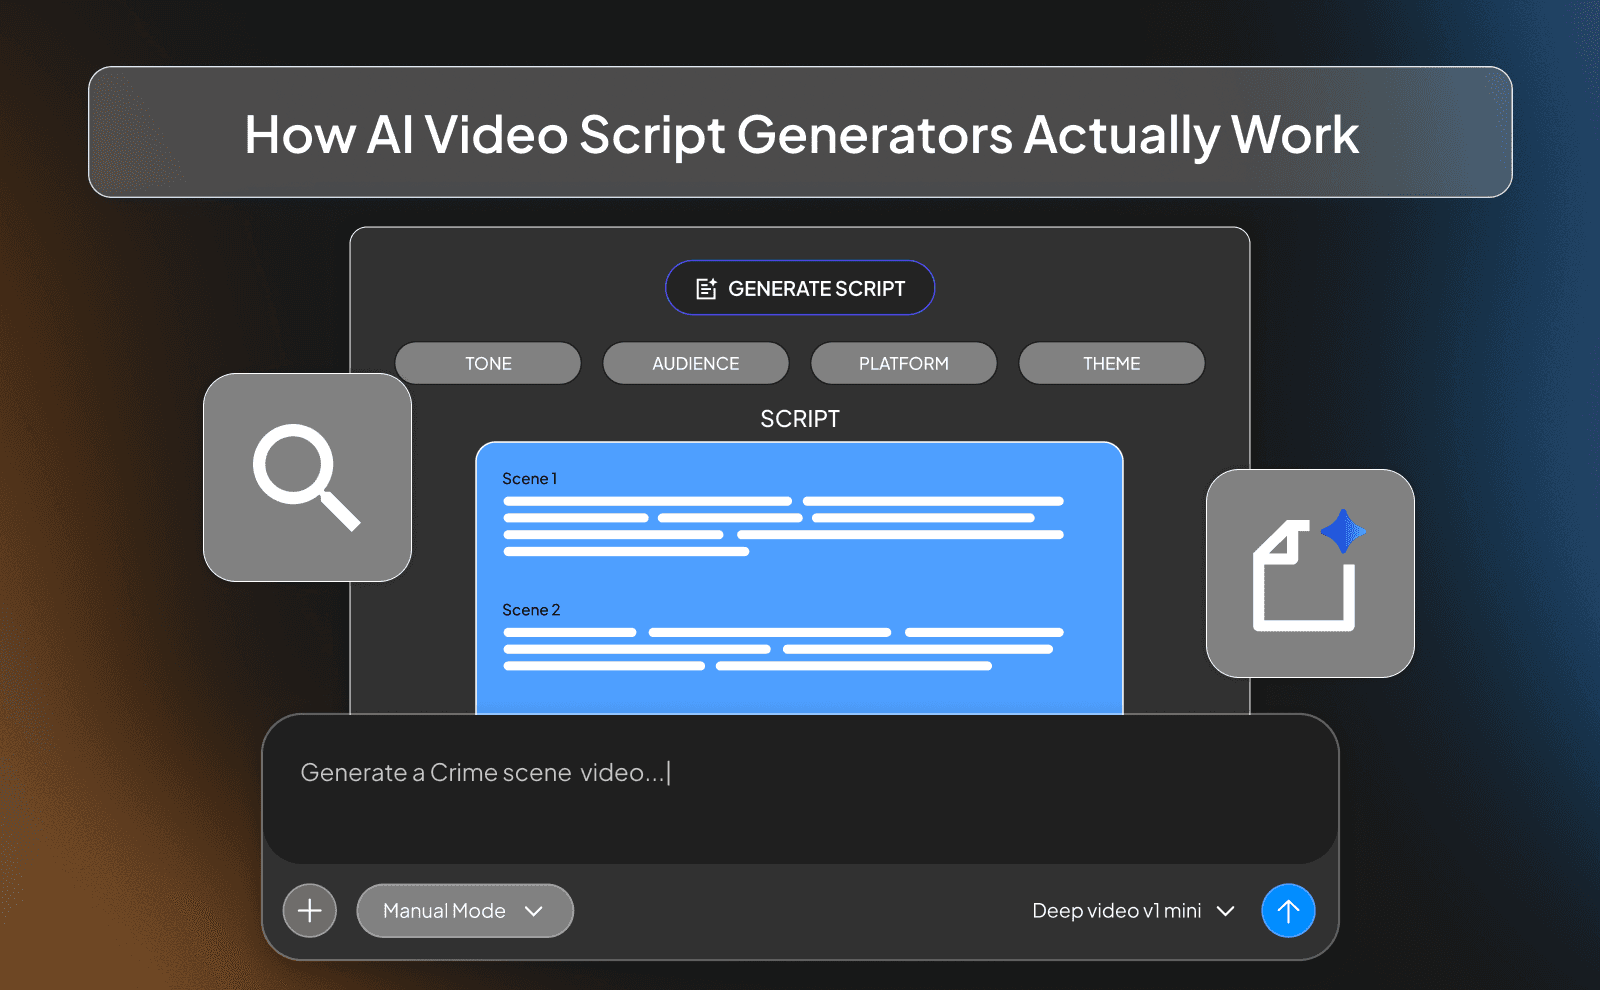1600x990 pixels.
Task: Select the AUDIENCE pill
Action: click(696, 363)
